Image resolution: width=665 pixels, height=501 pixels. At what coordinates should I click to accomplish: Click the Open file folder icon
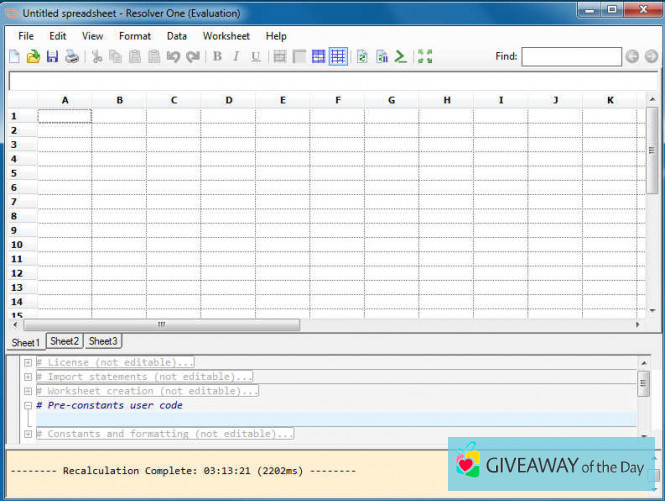coord(33,57)
